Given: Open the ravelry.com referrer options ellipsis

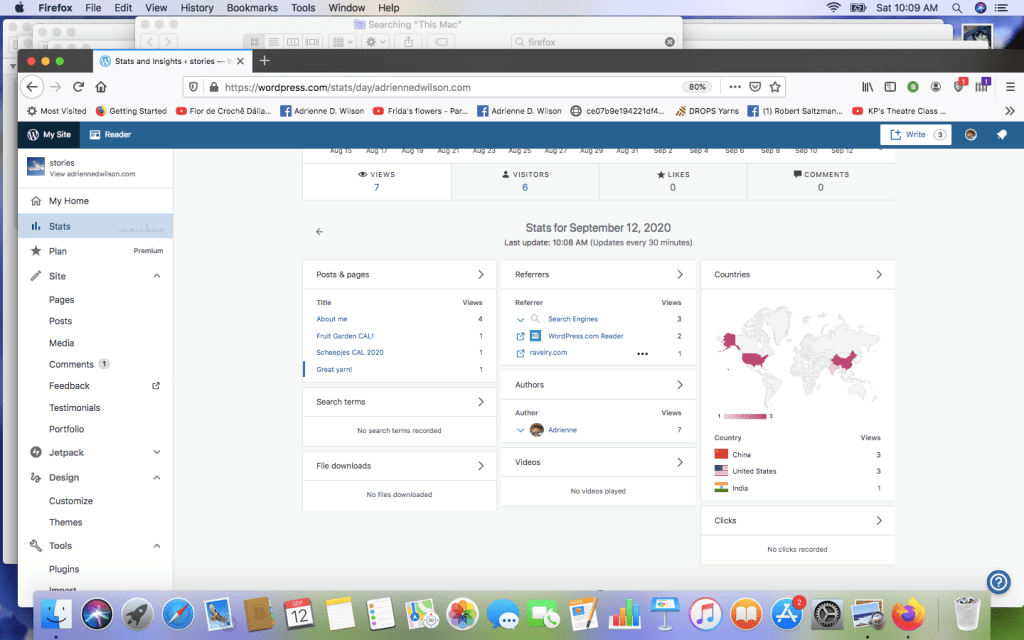Looking at the screenshot, I should coord(642,353).
